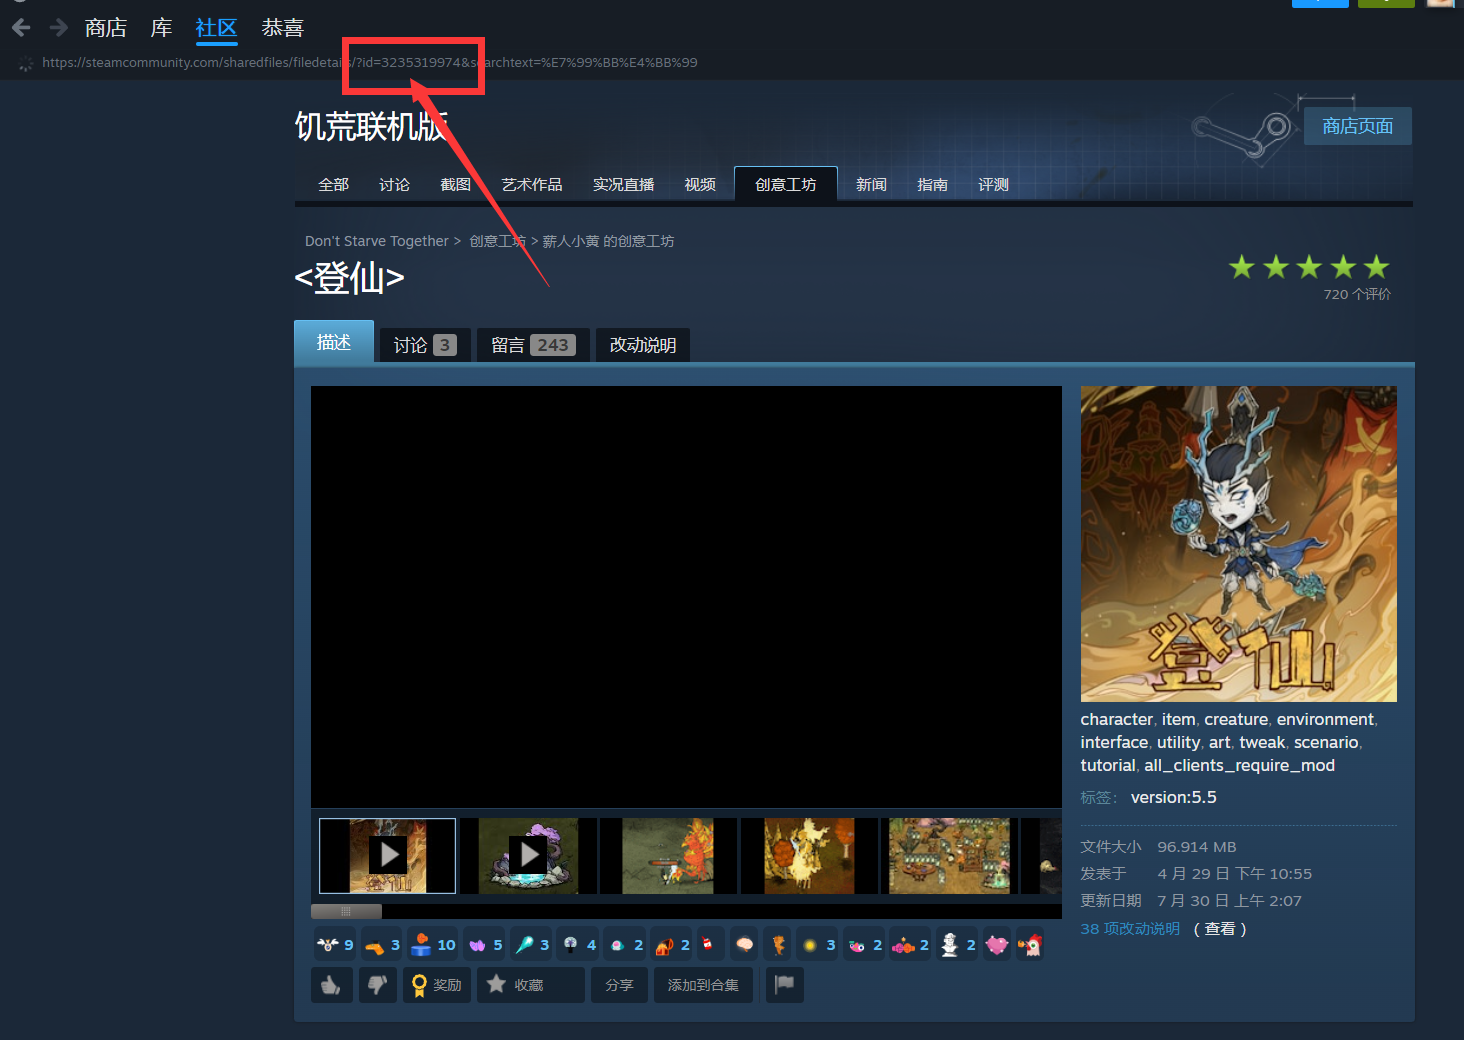Open the 恭喜 profile menu
Screen dimensions: 1464x1040
tap(282, 28)
